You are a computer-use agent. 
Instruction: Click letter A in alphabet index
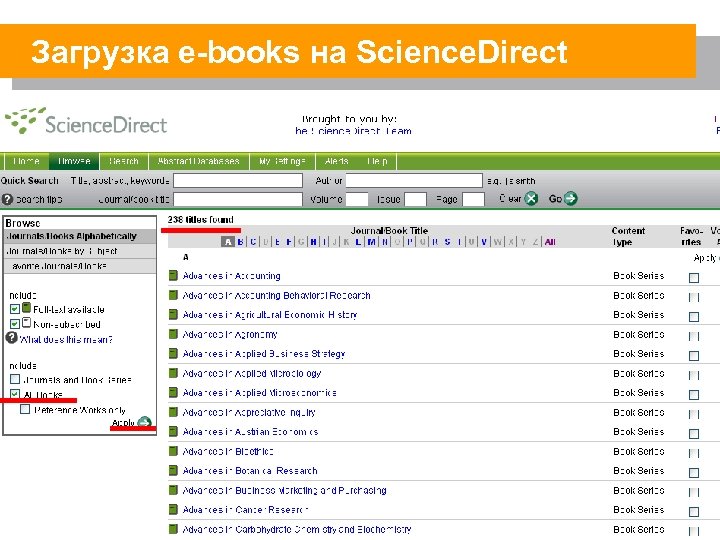[x=228, y=242]
